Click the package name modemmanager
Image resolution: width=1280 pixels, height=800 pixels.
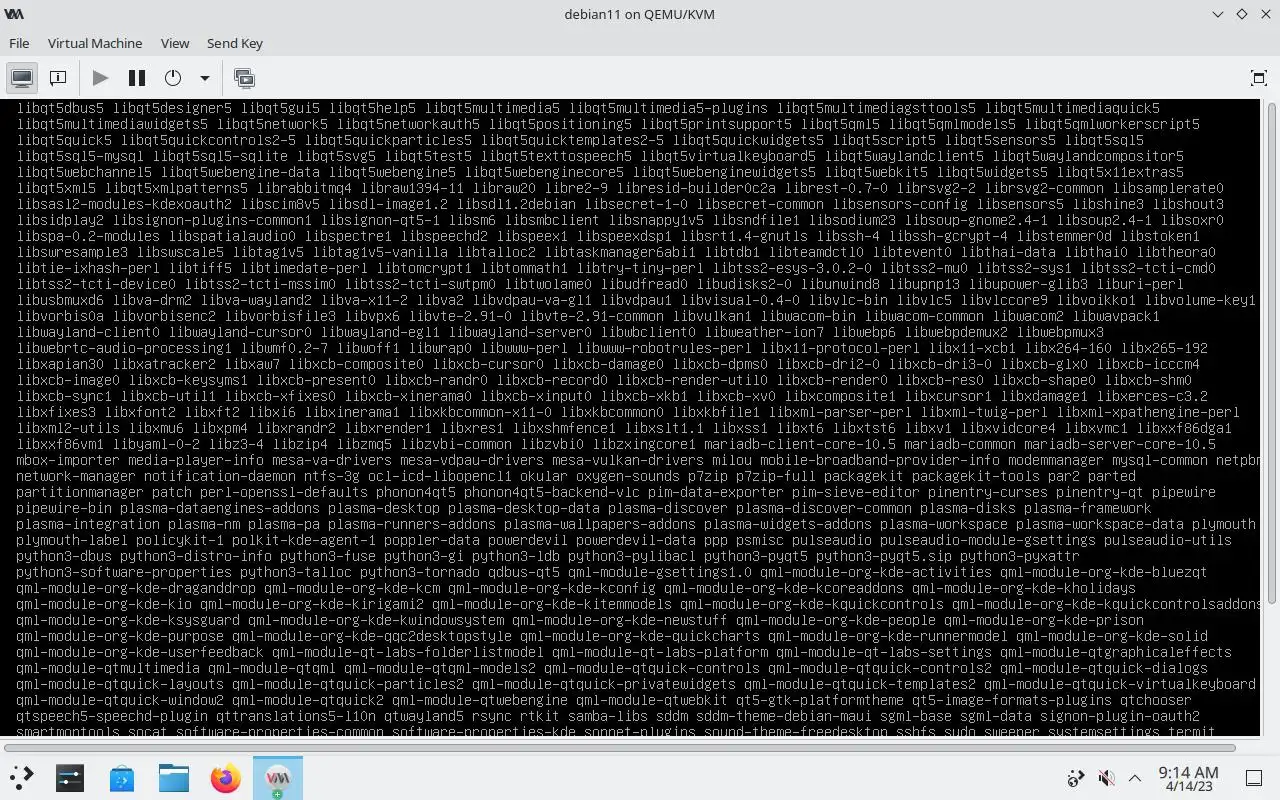coord(1056,460)
